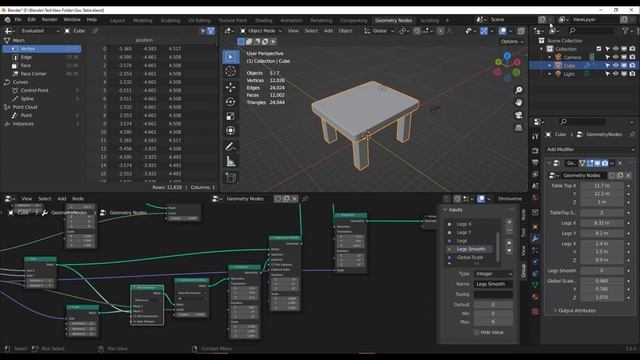The width and height of the screenshot is (640, 360).
Task: Click the empty Tooltip input field
Action: pos(493,294)
